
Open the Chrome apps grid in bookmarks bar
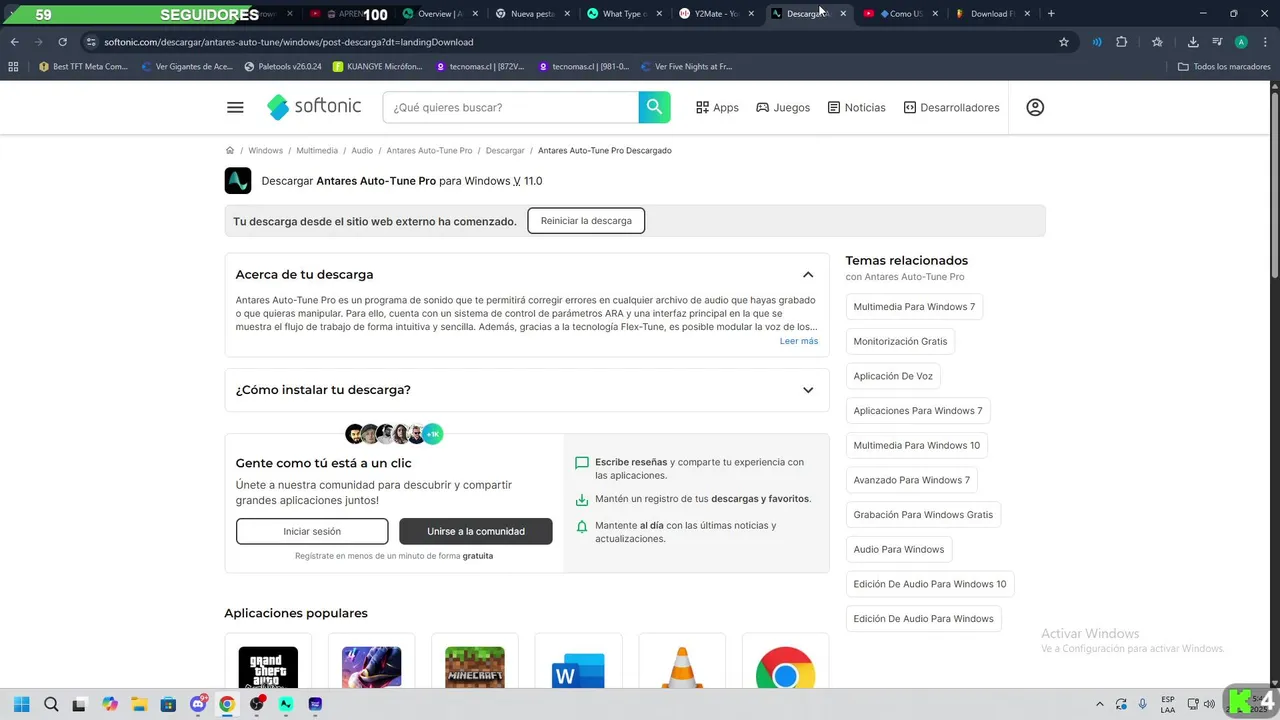(13, 67)
